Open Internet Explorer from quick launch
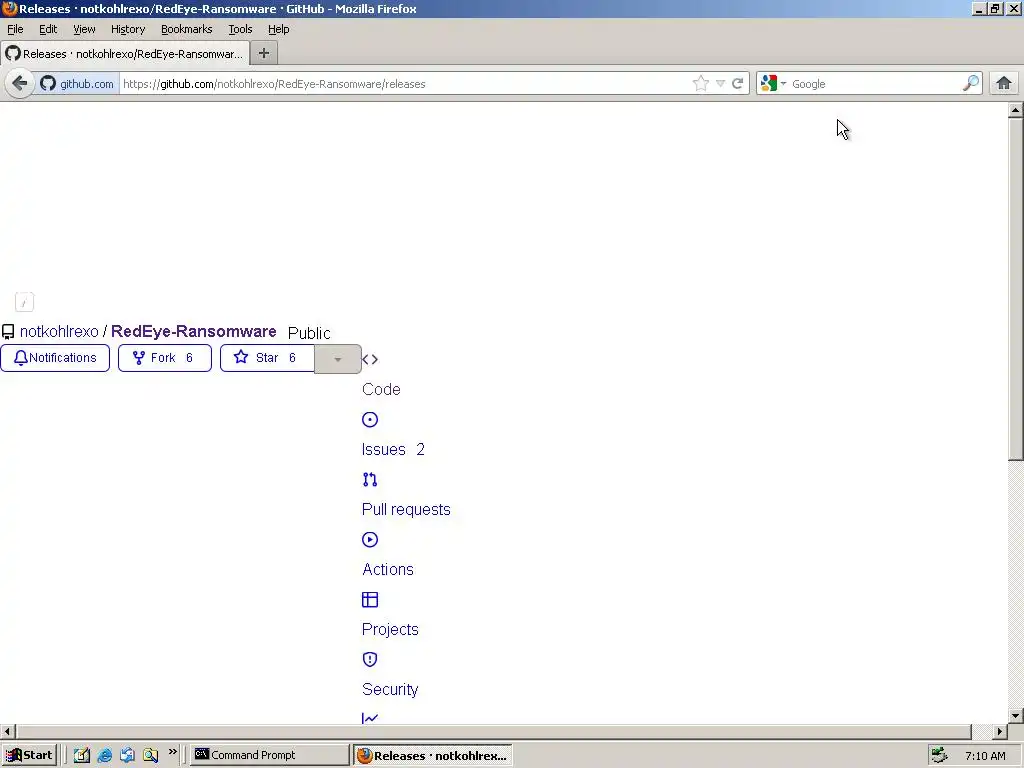This screenshot has height=768, width=1024. (104, 756)
